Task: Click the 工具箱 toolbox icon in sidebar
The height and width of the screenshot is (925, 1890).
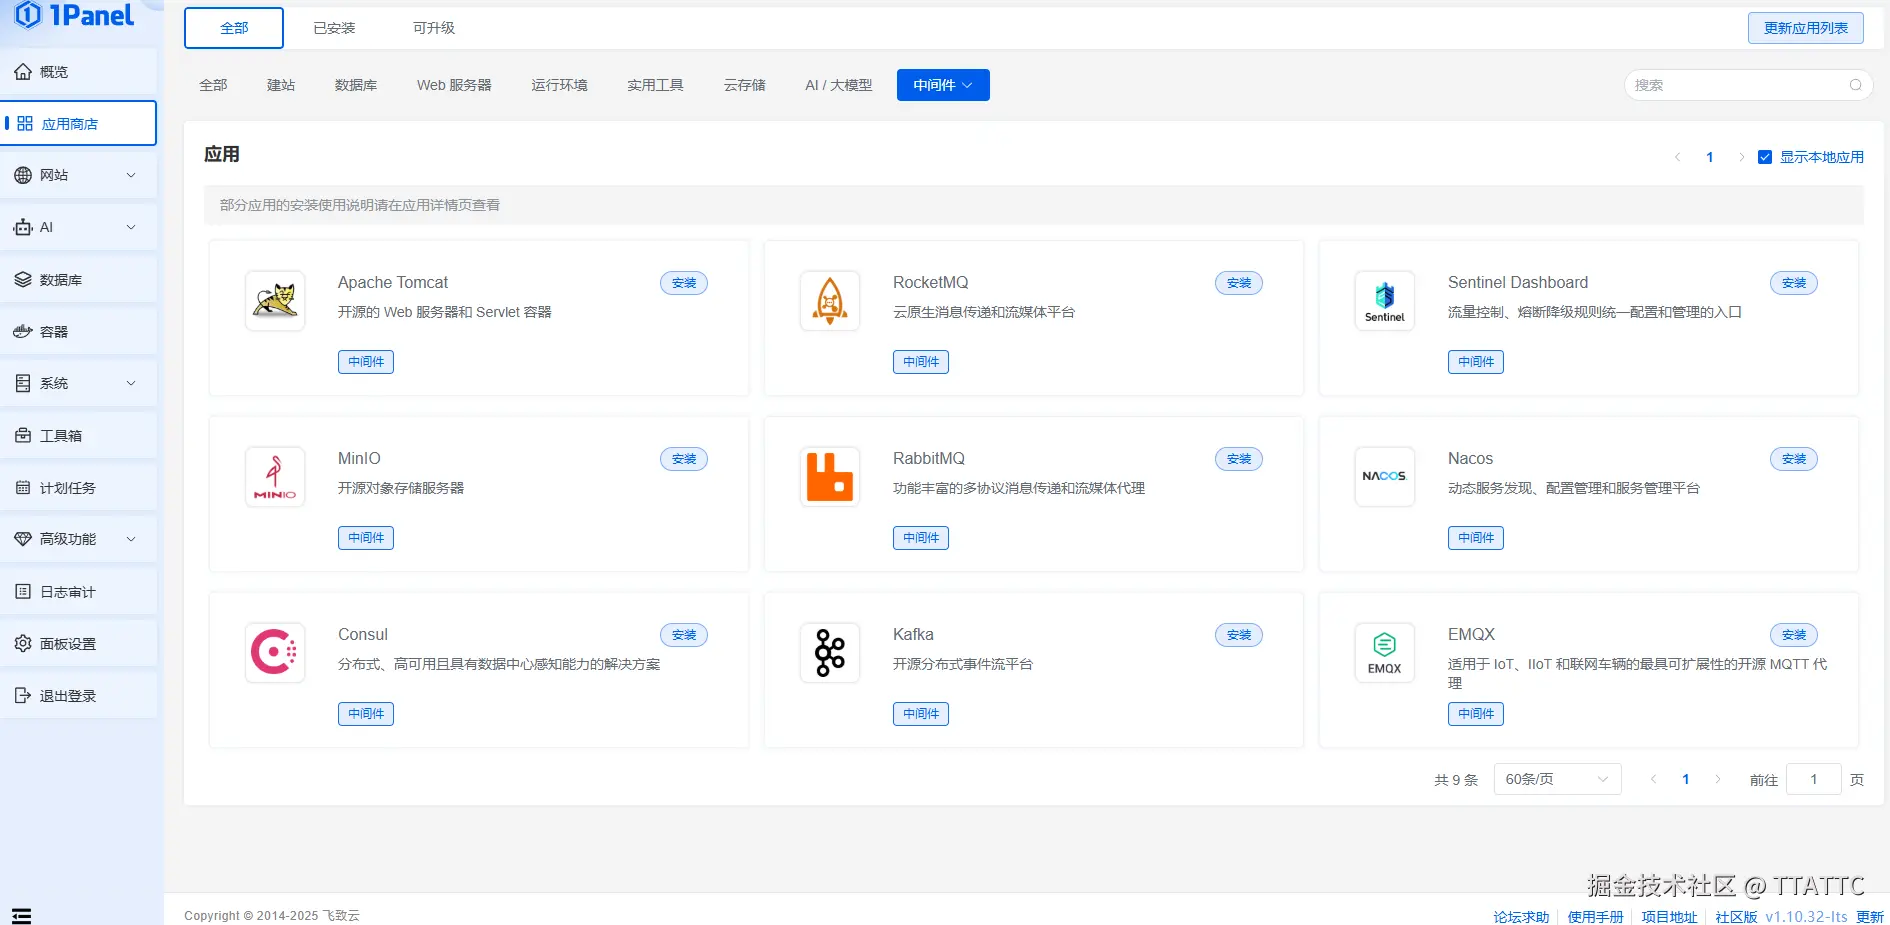Action: (23, 435)
